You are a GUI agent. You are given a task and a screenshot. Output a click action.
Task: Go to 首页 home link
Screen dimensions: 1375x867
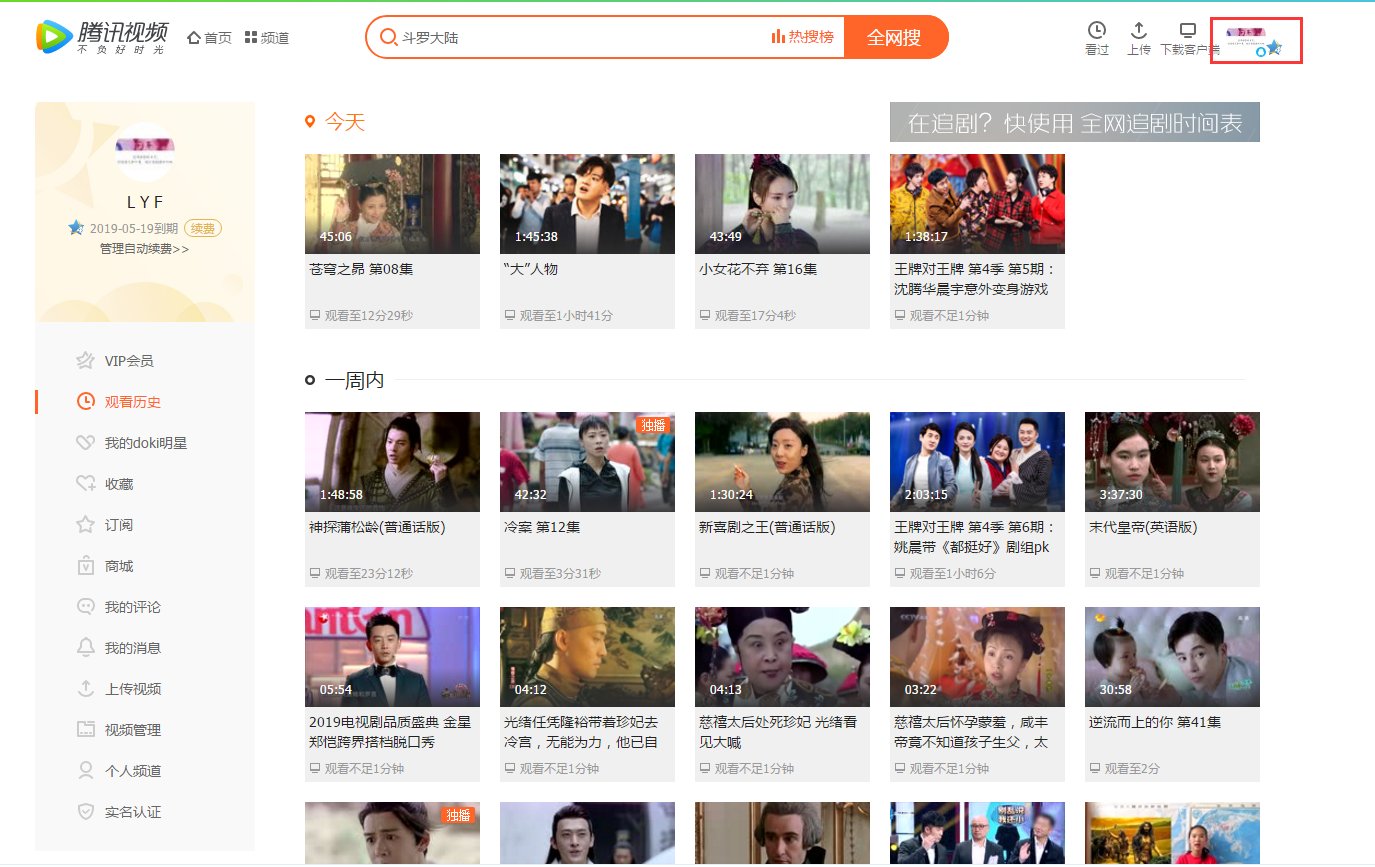209,38
